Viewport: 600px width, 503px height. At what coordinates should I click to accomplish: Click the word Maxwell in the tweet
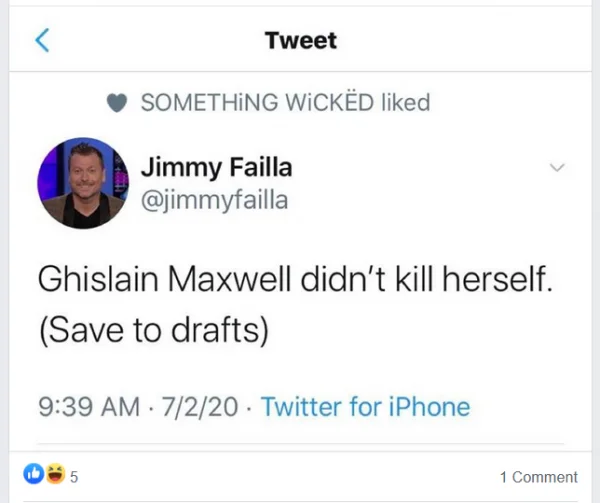[229, 279]
